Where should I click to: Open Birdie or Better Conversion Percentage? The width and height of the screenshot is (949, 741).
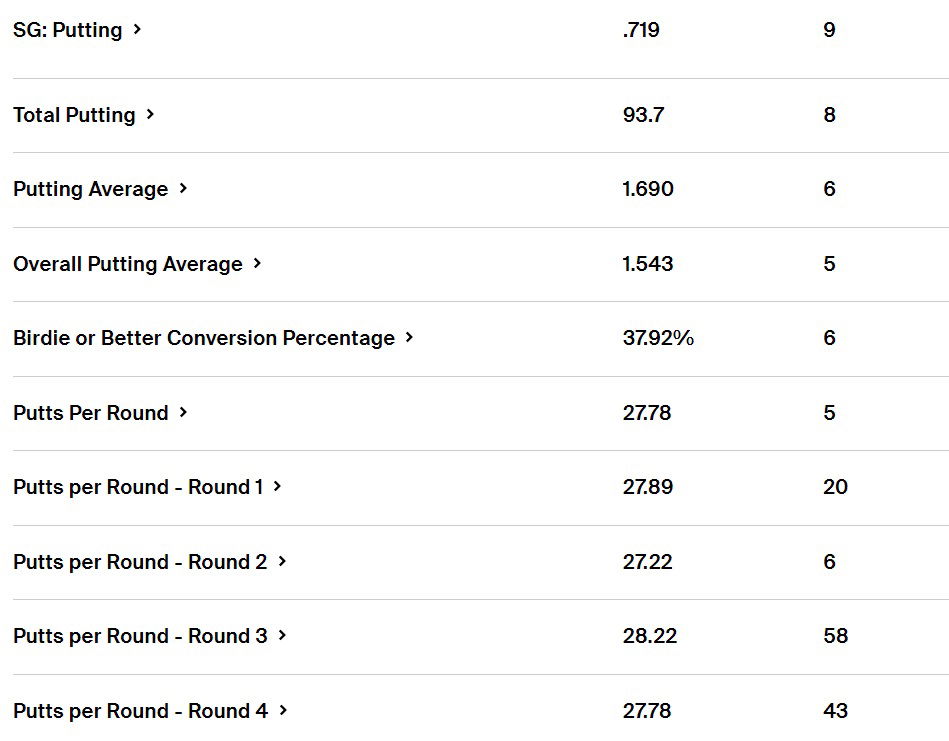pos(203,338)
